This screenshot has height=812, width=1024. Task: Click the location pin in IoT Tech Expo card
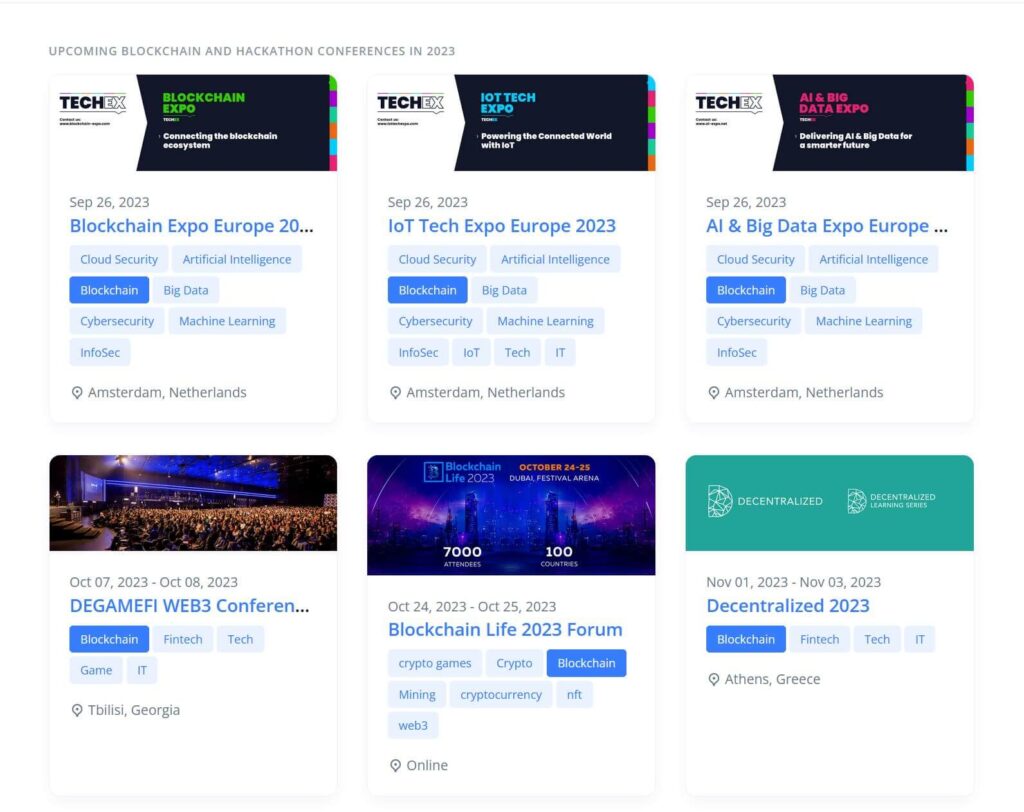coord(395,393)
